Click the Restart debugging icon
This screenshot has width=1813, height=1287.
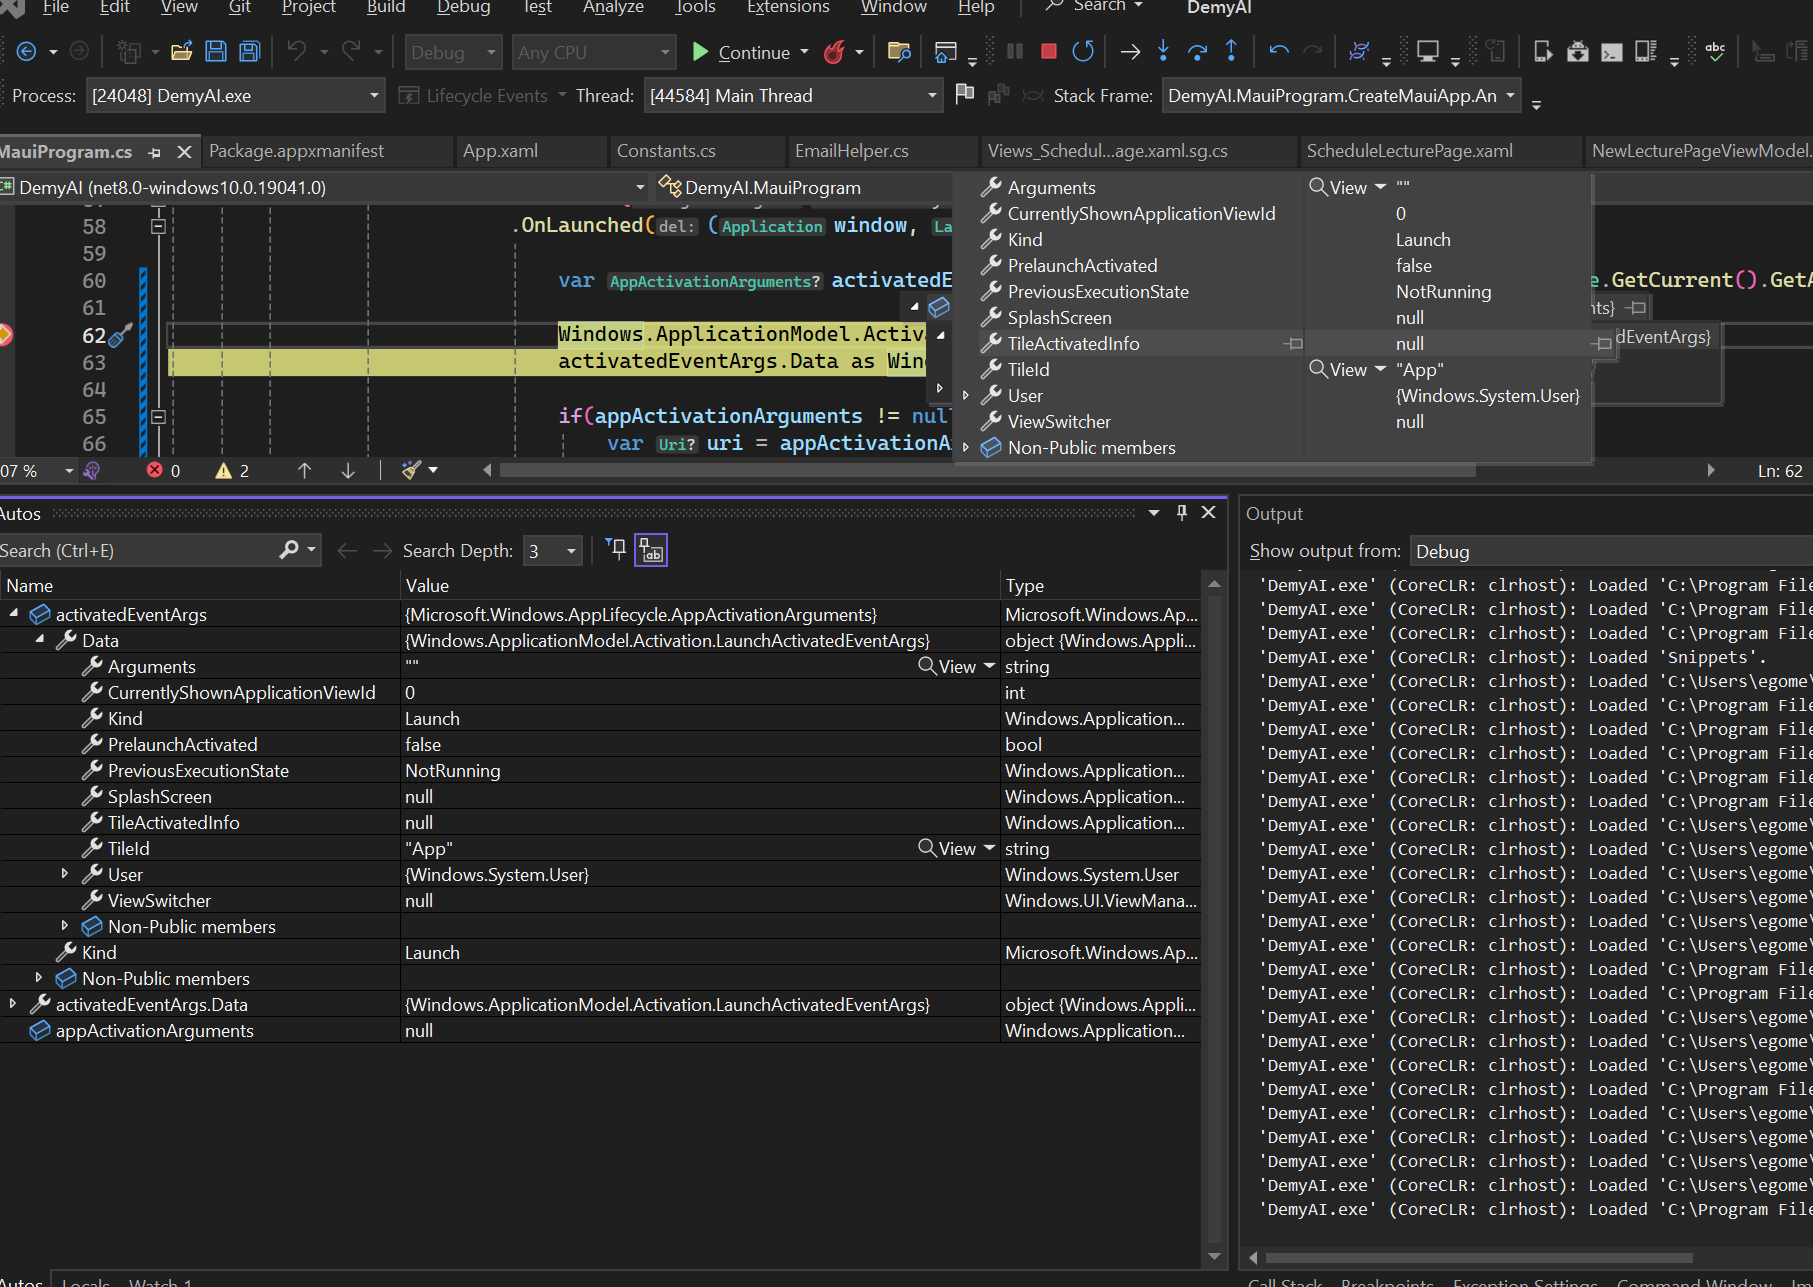coord(1083,52)
